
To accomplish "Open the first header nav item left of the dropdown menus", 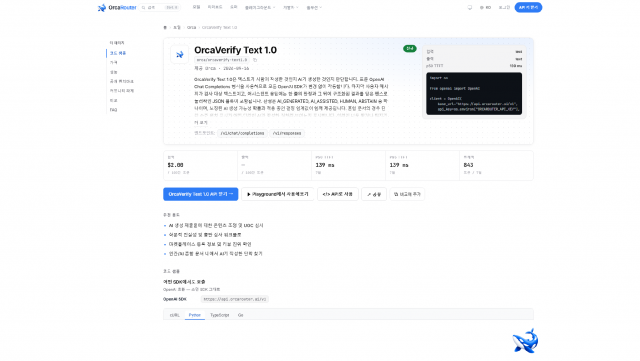I will [x=196, y=7].
